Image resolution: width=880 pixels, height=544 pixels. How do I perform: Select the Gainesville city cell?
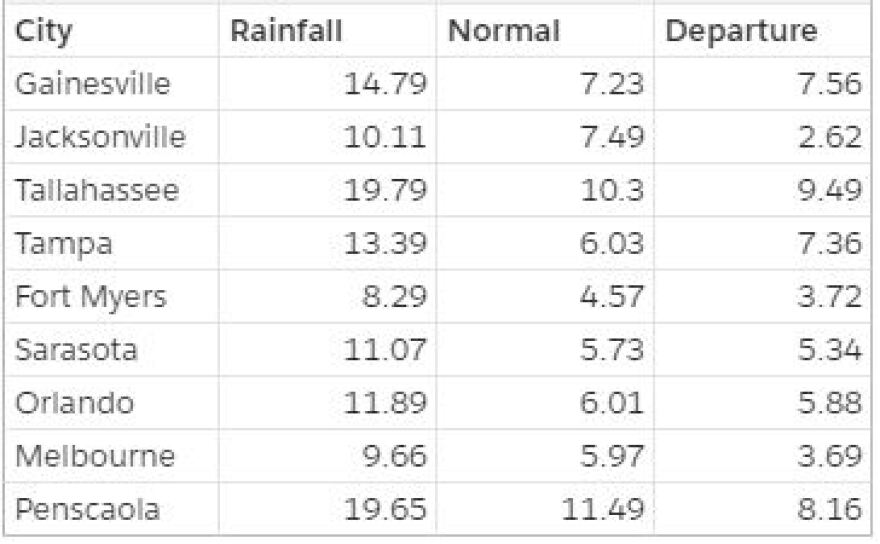click(x=112, y=84)
